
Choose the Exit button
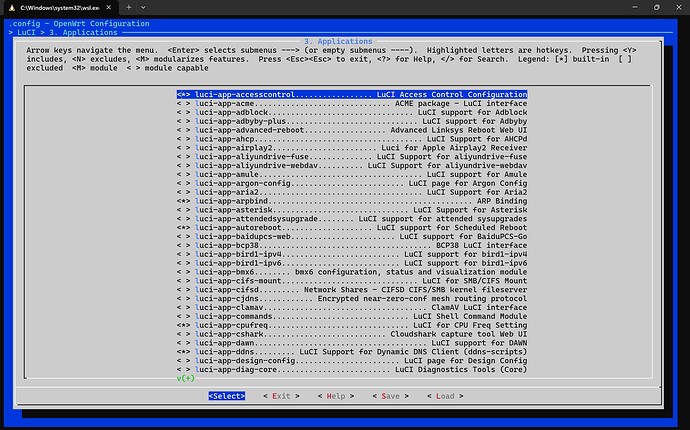281,396
